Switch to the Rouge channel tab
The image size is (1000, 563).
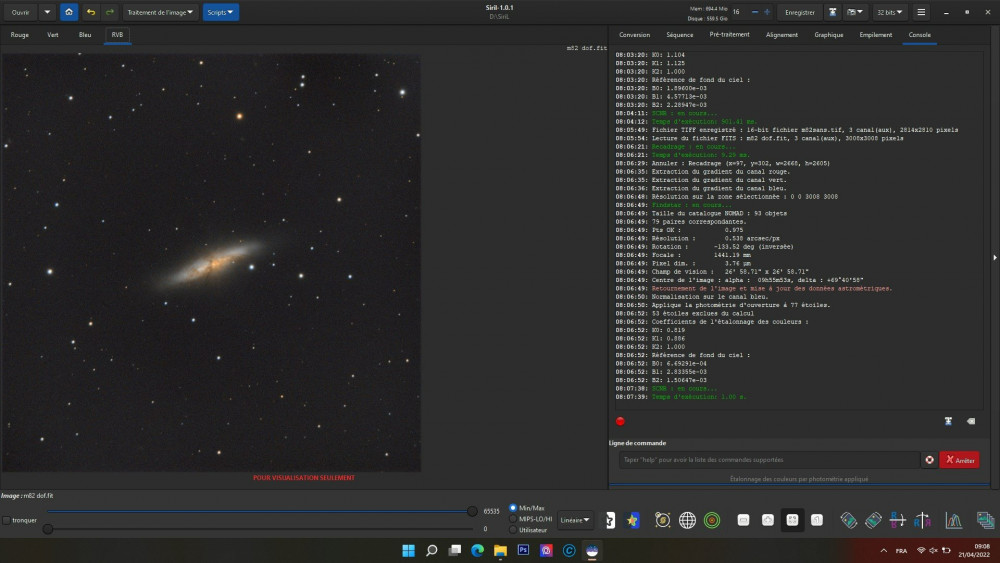click(x=20, y=35)
